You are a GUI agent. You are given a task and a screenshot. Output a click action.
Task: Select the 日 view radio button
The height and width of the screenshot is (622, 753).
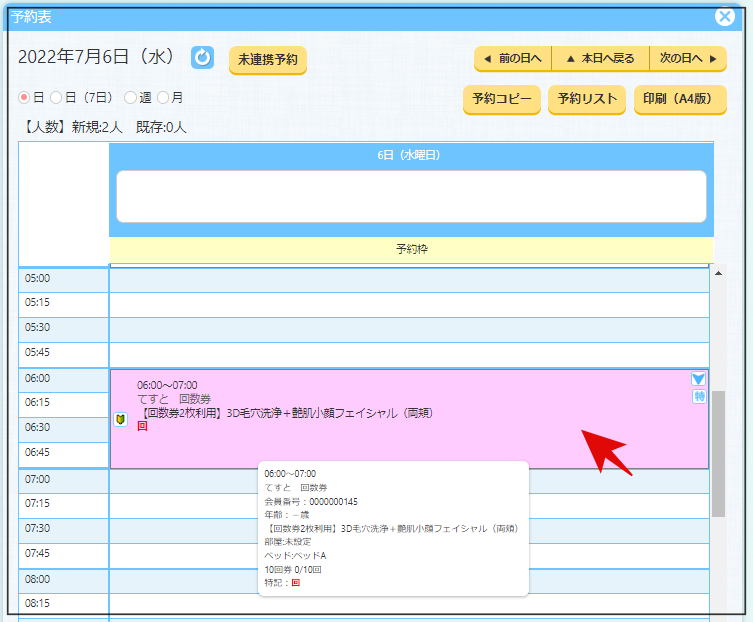[x=25, y=98]
